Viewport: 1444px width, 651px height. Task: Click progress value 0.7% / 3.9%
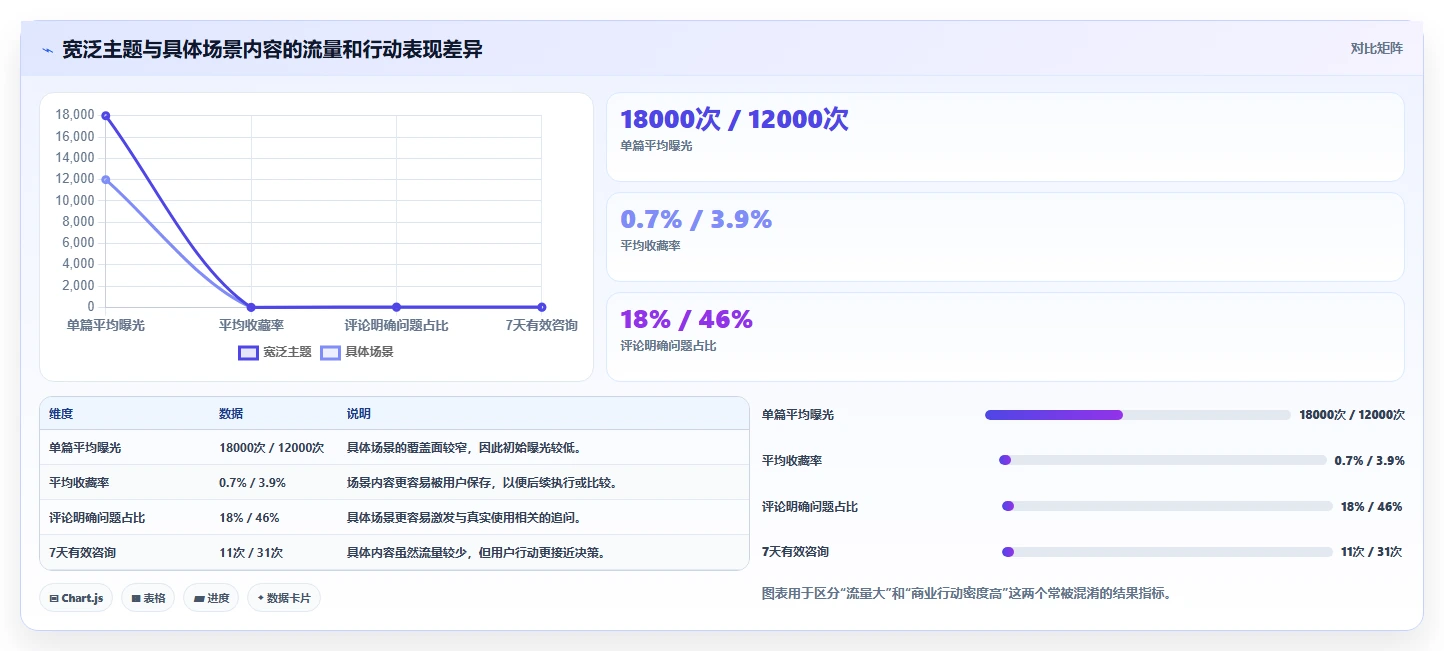tap(1369, 461)
